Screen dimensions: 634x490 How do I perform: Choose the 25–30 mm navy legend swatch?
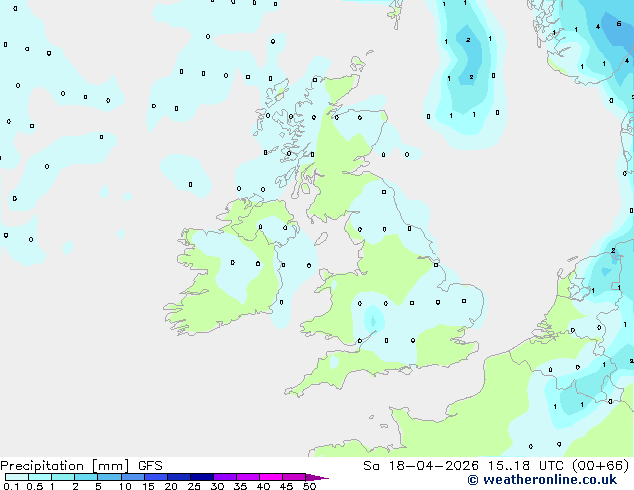click(x=202, y=477)
